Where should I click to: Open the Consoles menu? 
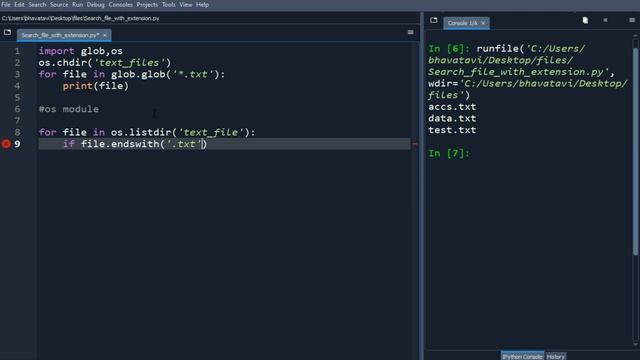(x=120, y=5)
